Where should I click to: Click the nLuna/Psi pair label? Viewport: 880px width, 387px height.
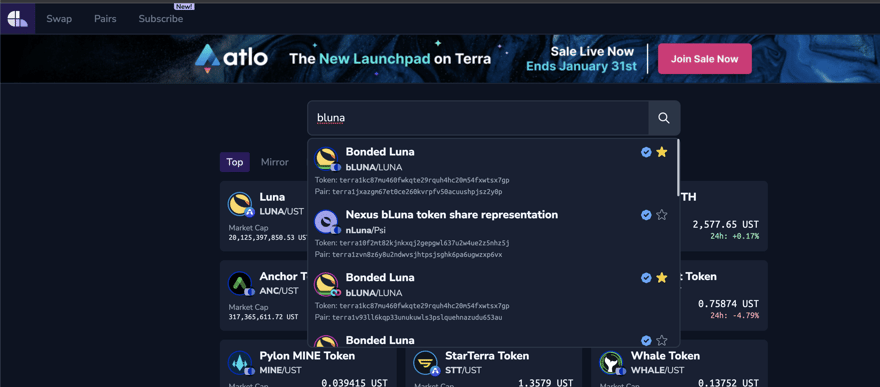click(x=365, y=230)
